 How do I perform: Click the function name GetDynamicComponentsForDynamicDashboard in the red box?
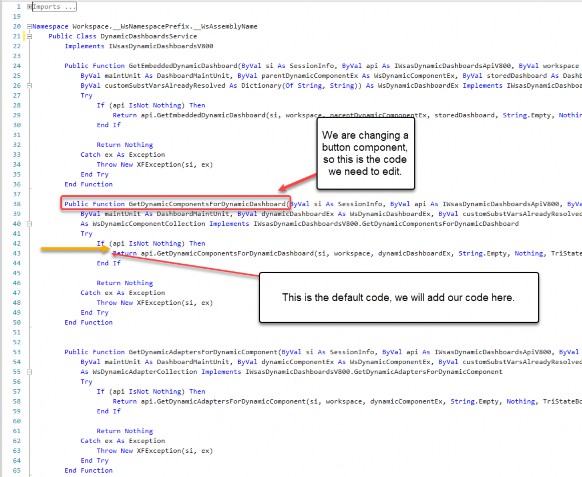pos(207,204)
